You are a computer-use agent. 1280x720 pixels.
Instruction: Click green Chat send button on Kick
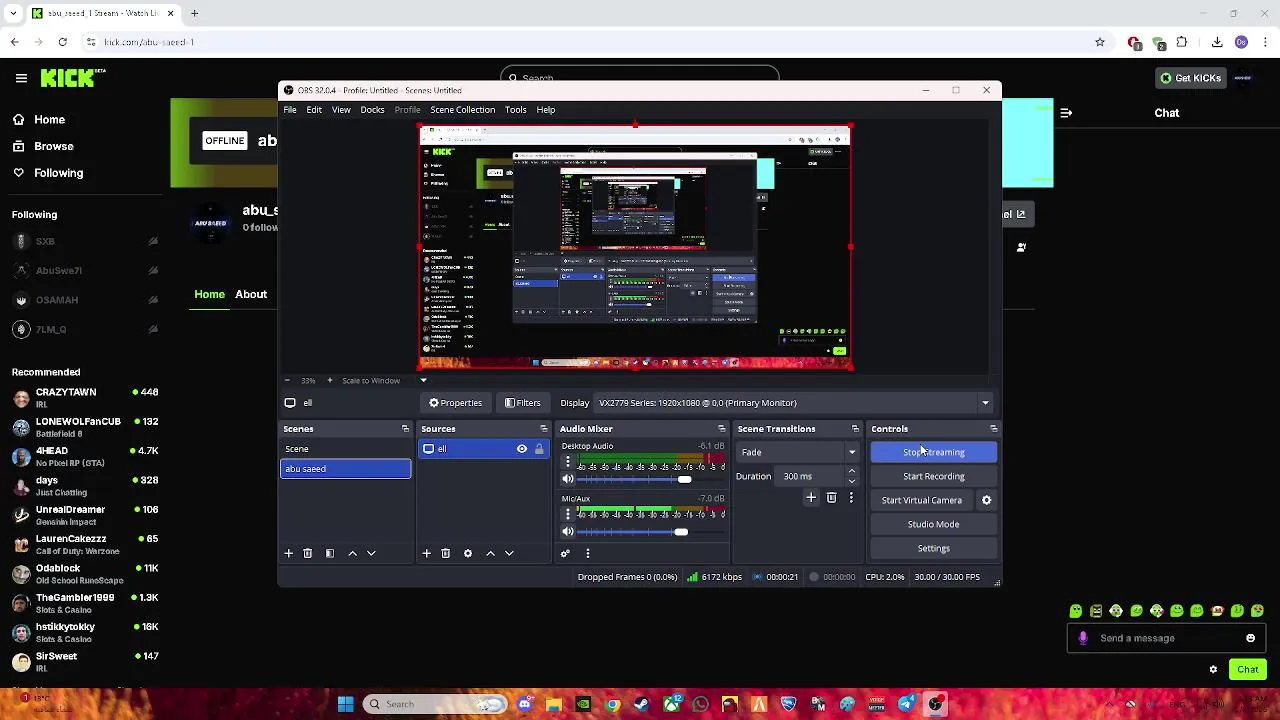(1248, 670)
